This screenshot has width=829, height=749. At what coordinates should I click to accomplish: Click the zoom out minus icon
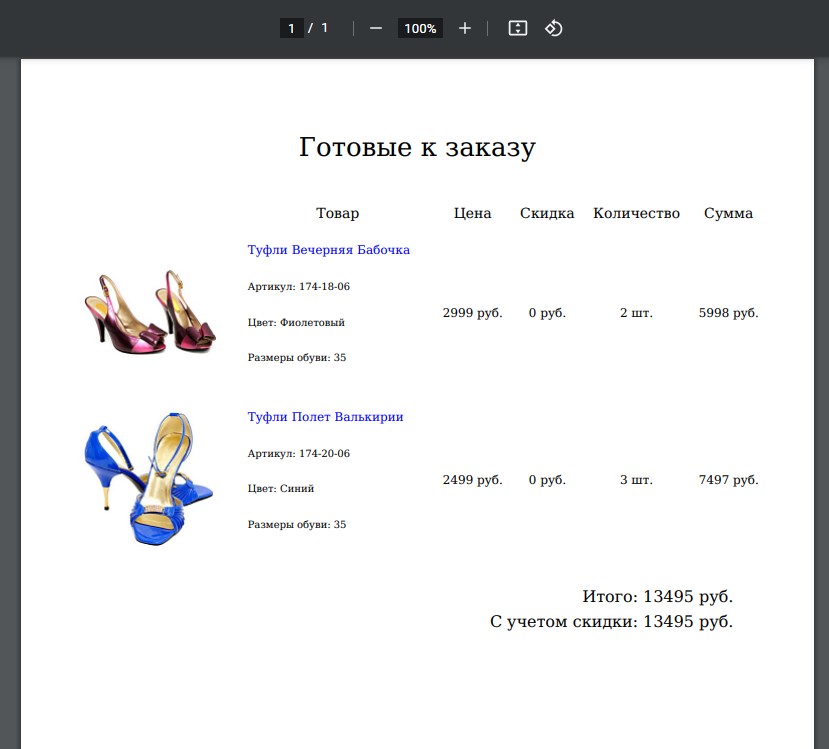click(375, 28)
